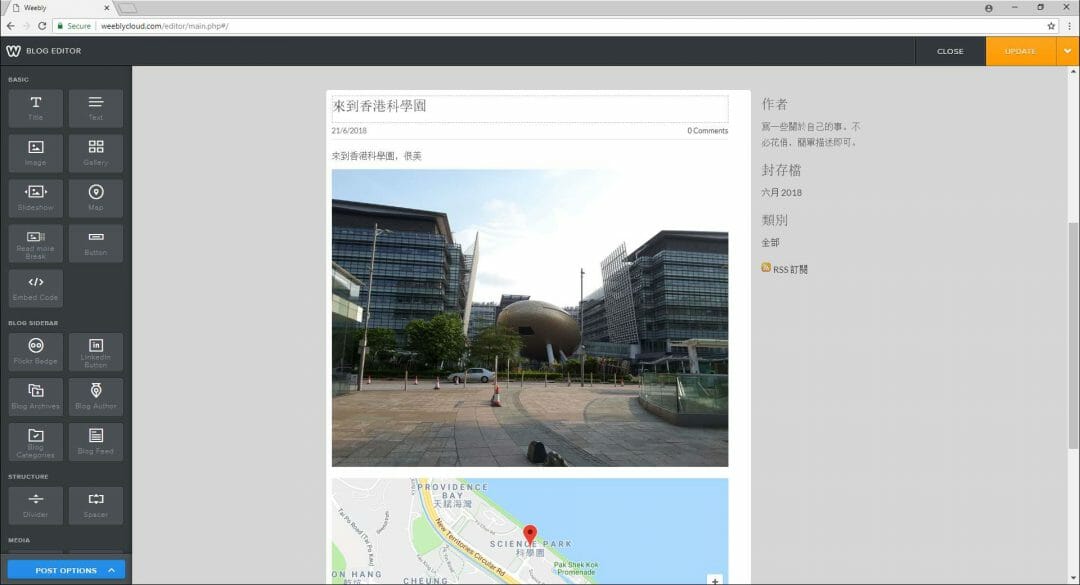
Task: Add a Spacer structure element
Action: (x=96, y=505)
